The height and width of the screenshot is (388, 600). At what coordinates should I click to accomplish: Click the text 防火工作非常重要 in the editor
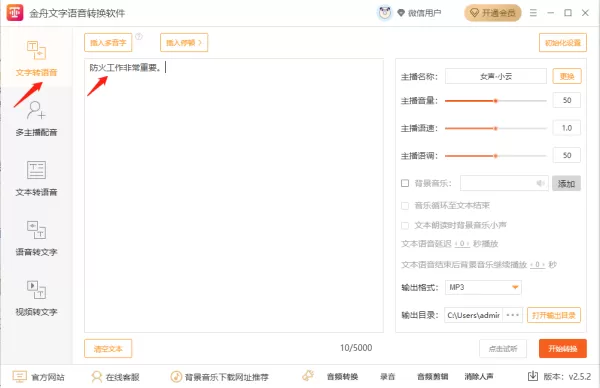click(x=125, y=68)
